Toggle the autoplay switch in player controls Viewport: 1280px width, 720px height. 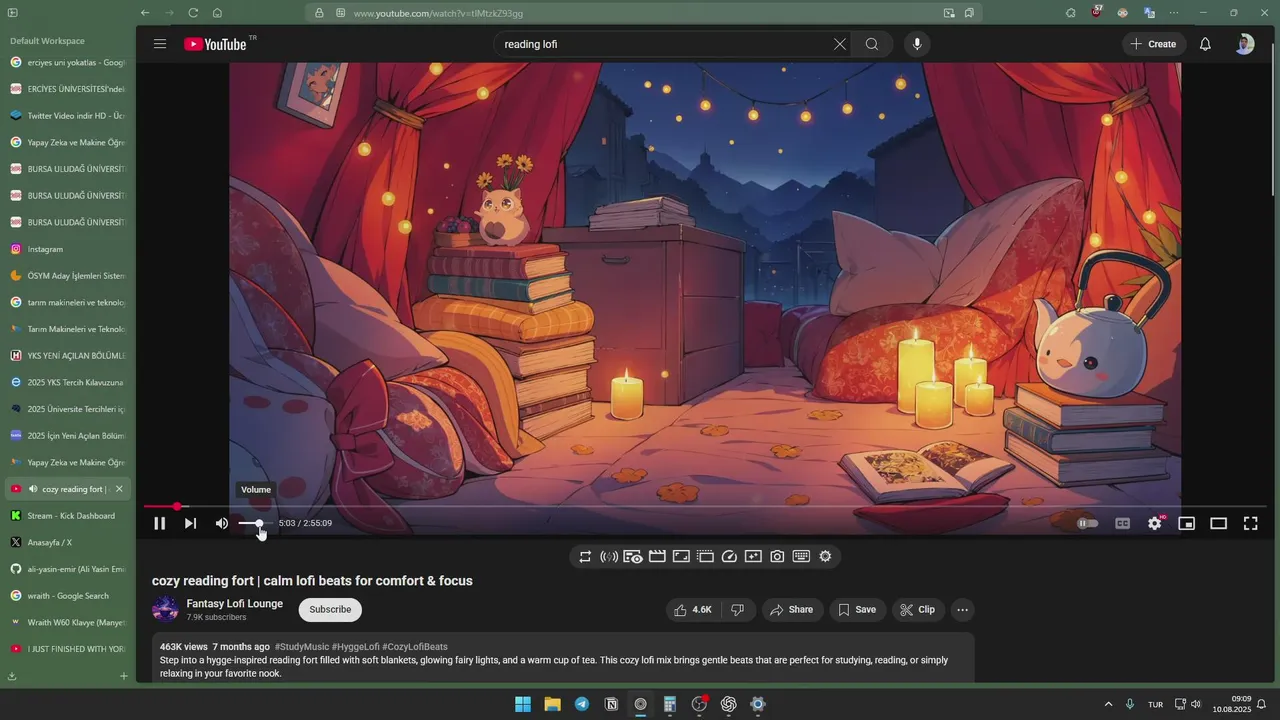[x=1088, y=523]
